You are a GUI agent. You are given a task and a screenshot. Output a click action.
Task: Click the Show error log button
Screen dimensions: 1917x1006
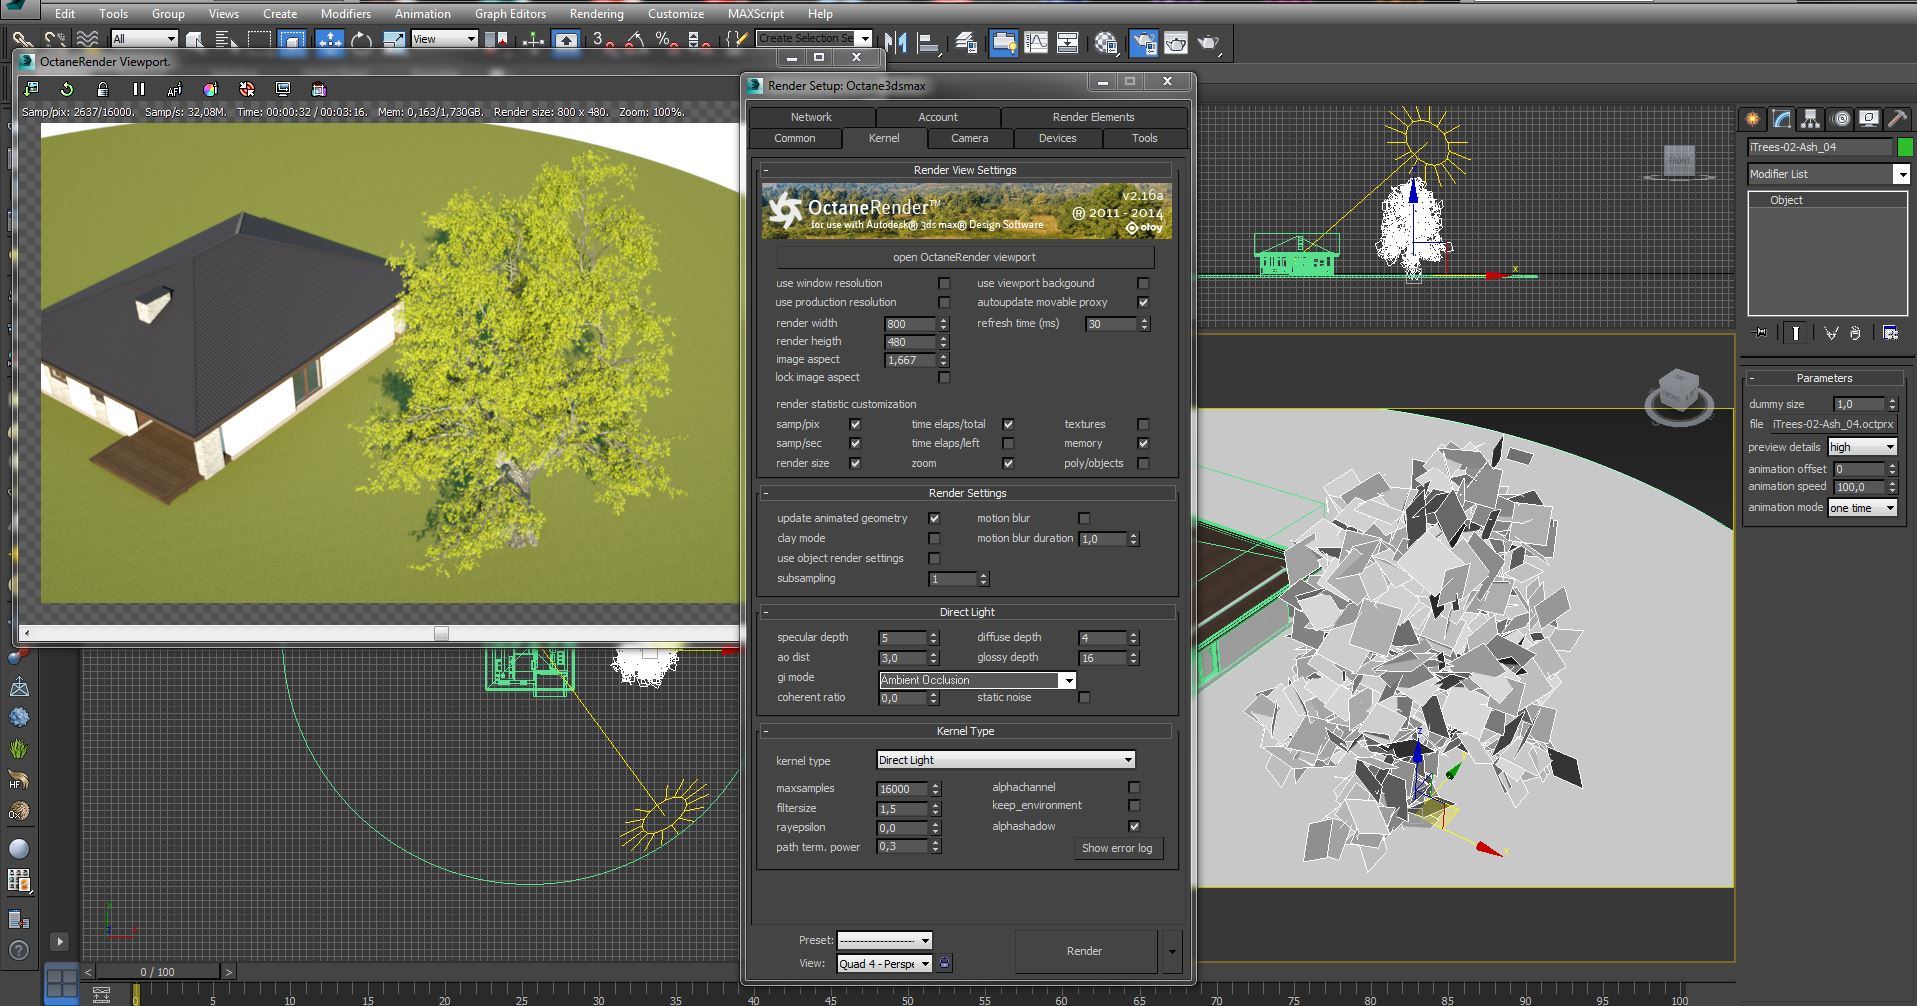1116,848
